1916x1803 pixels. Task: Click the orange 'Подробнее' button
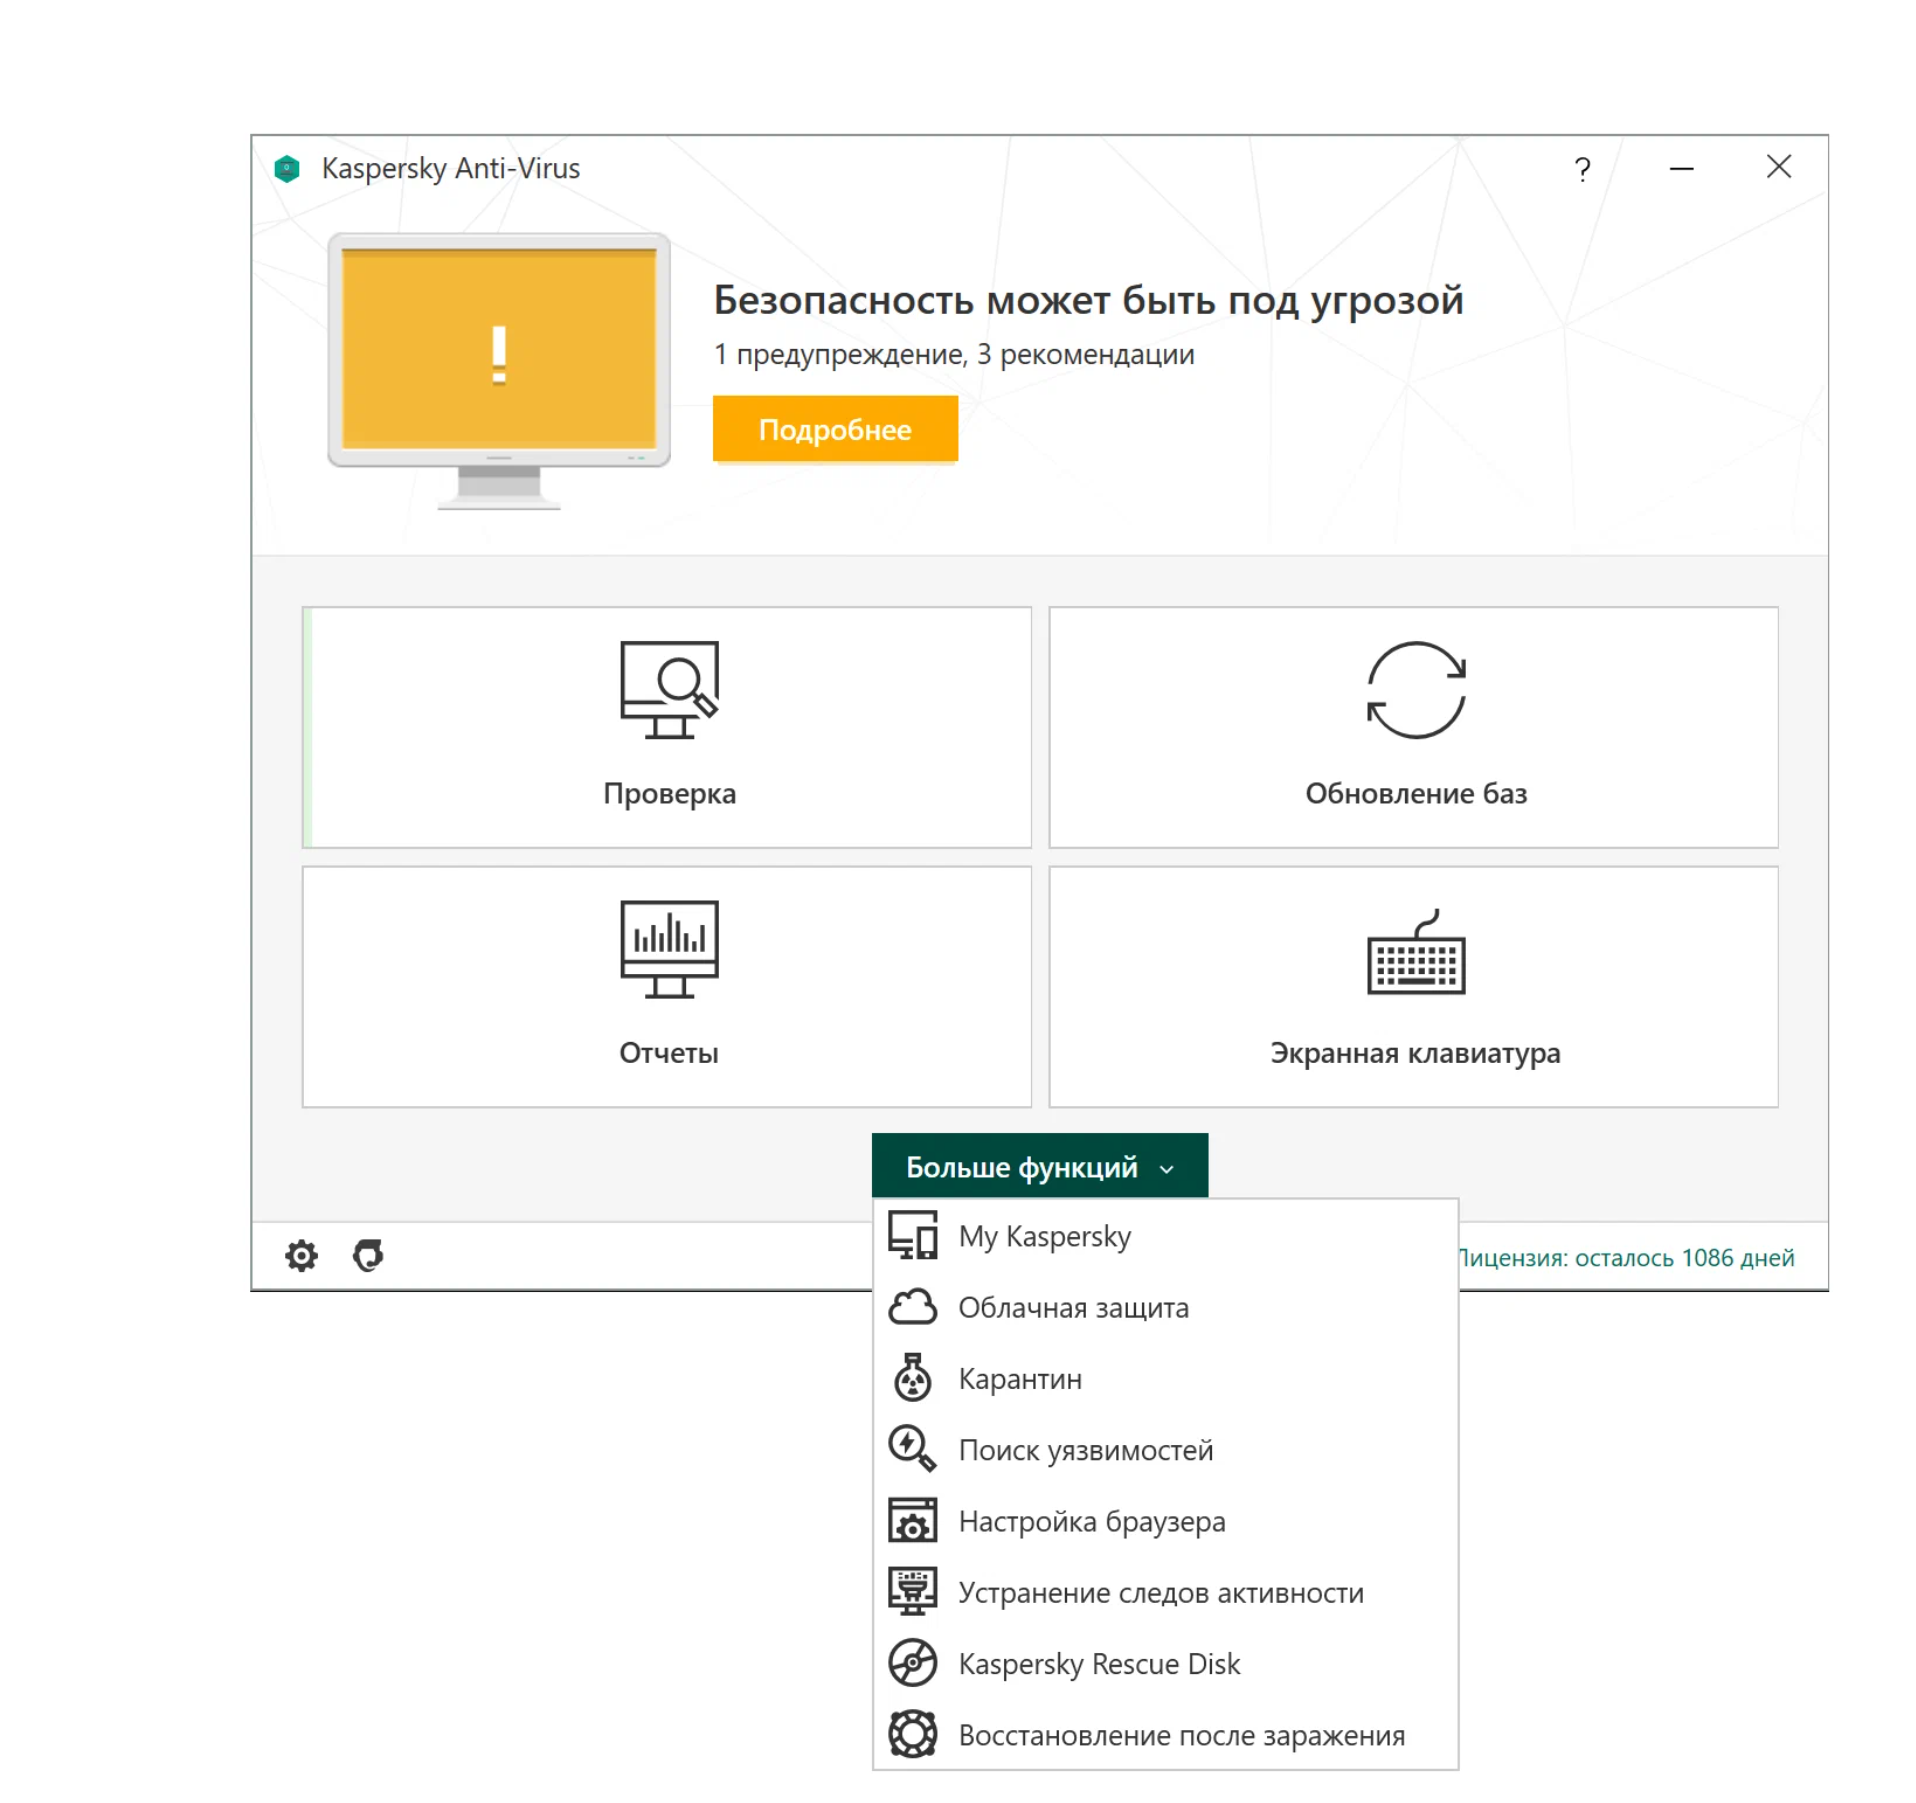[x=835, y=428]
